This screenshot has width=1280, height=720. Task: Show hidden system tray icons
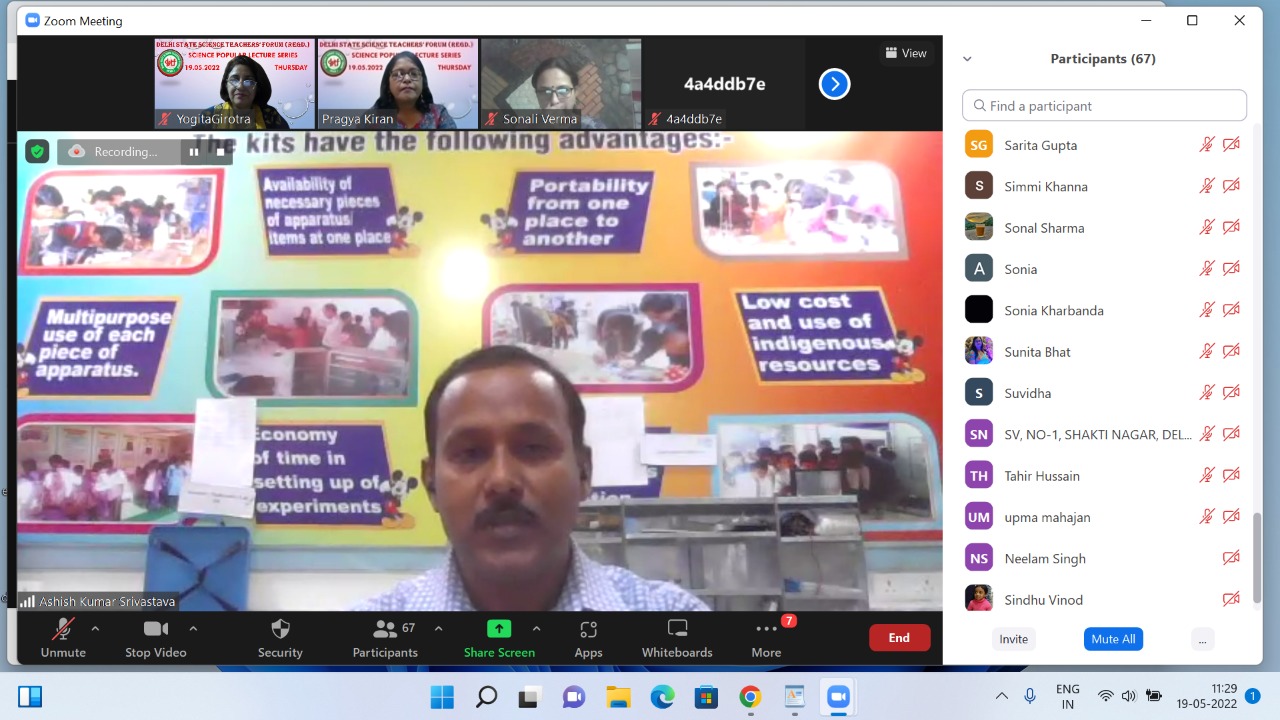coord(1002,696)
